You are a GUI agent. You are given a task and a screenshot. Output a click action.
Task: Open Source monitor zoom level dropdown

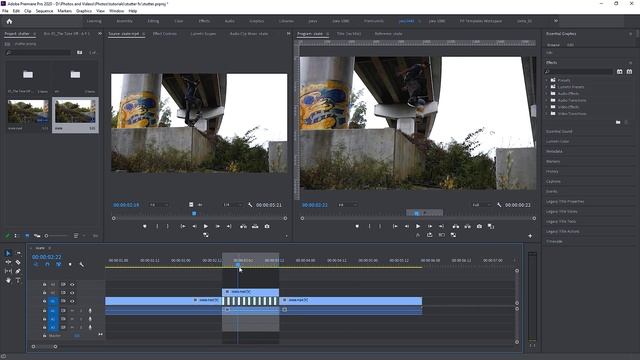(158, 205)
